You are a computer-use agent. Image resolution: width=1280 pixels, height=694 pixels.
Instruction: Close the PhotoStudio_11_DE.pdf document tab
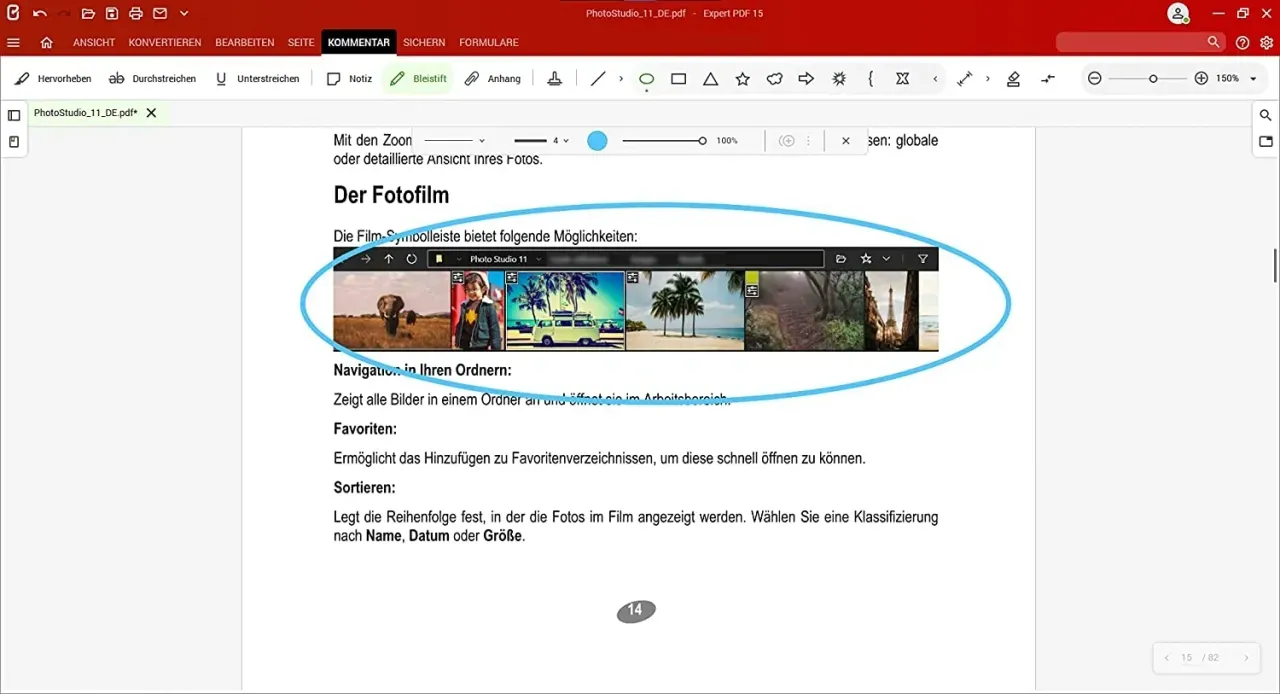point(151,113)
